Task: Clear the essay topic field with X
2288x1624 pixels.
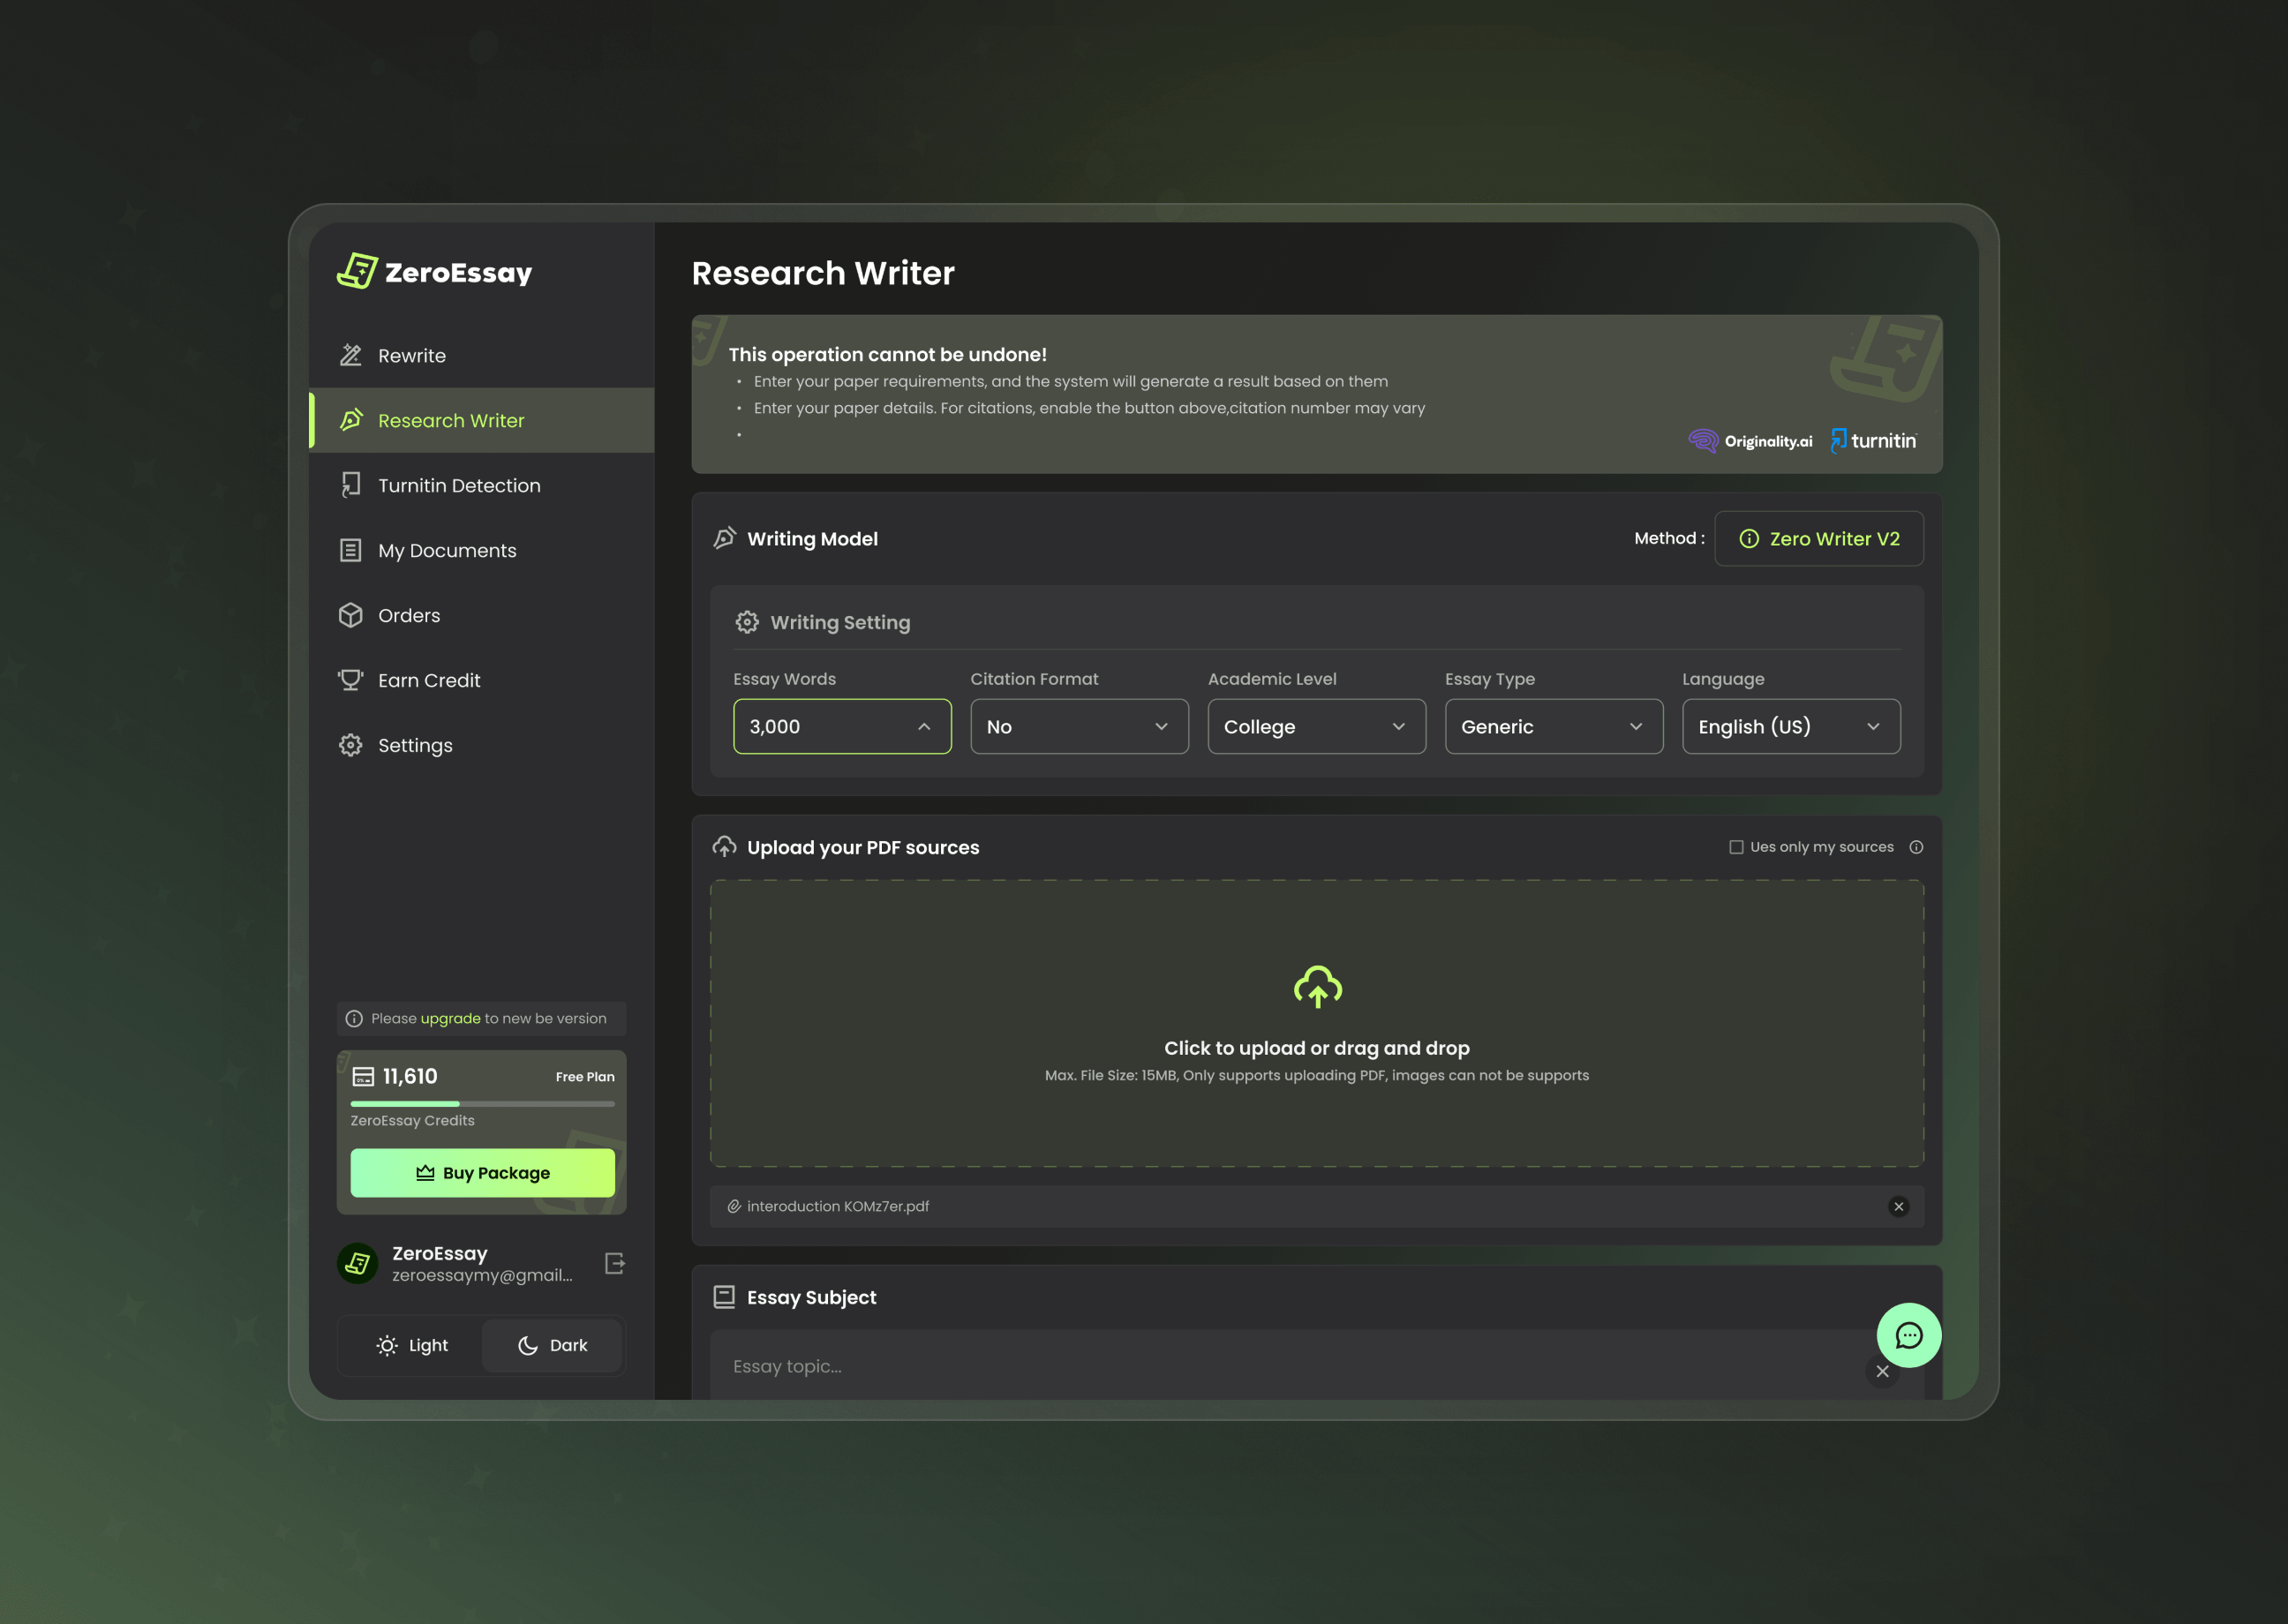Action: (x=1882, y=1371)
